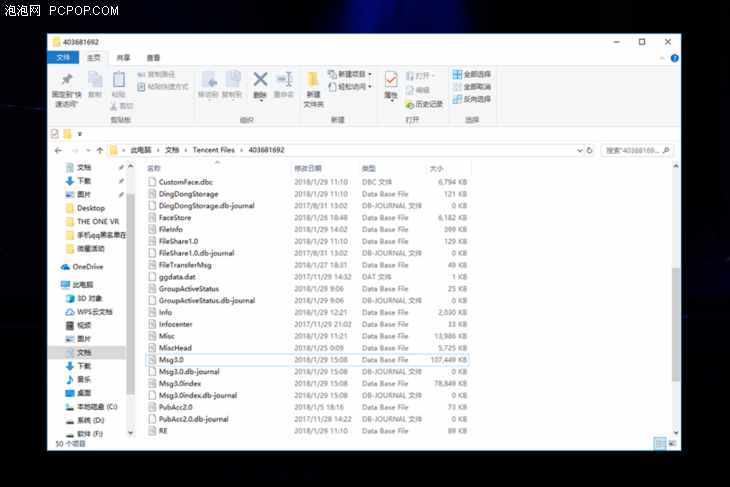The height and width of the screenshot is (487, 730).
Task: Select the Infocenter file
Action: pyautogui.click(x=175, y=325)
